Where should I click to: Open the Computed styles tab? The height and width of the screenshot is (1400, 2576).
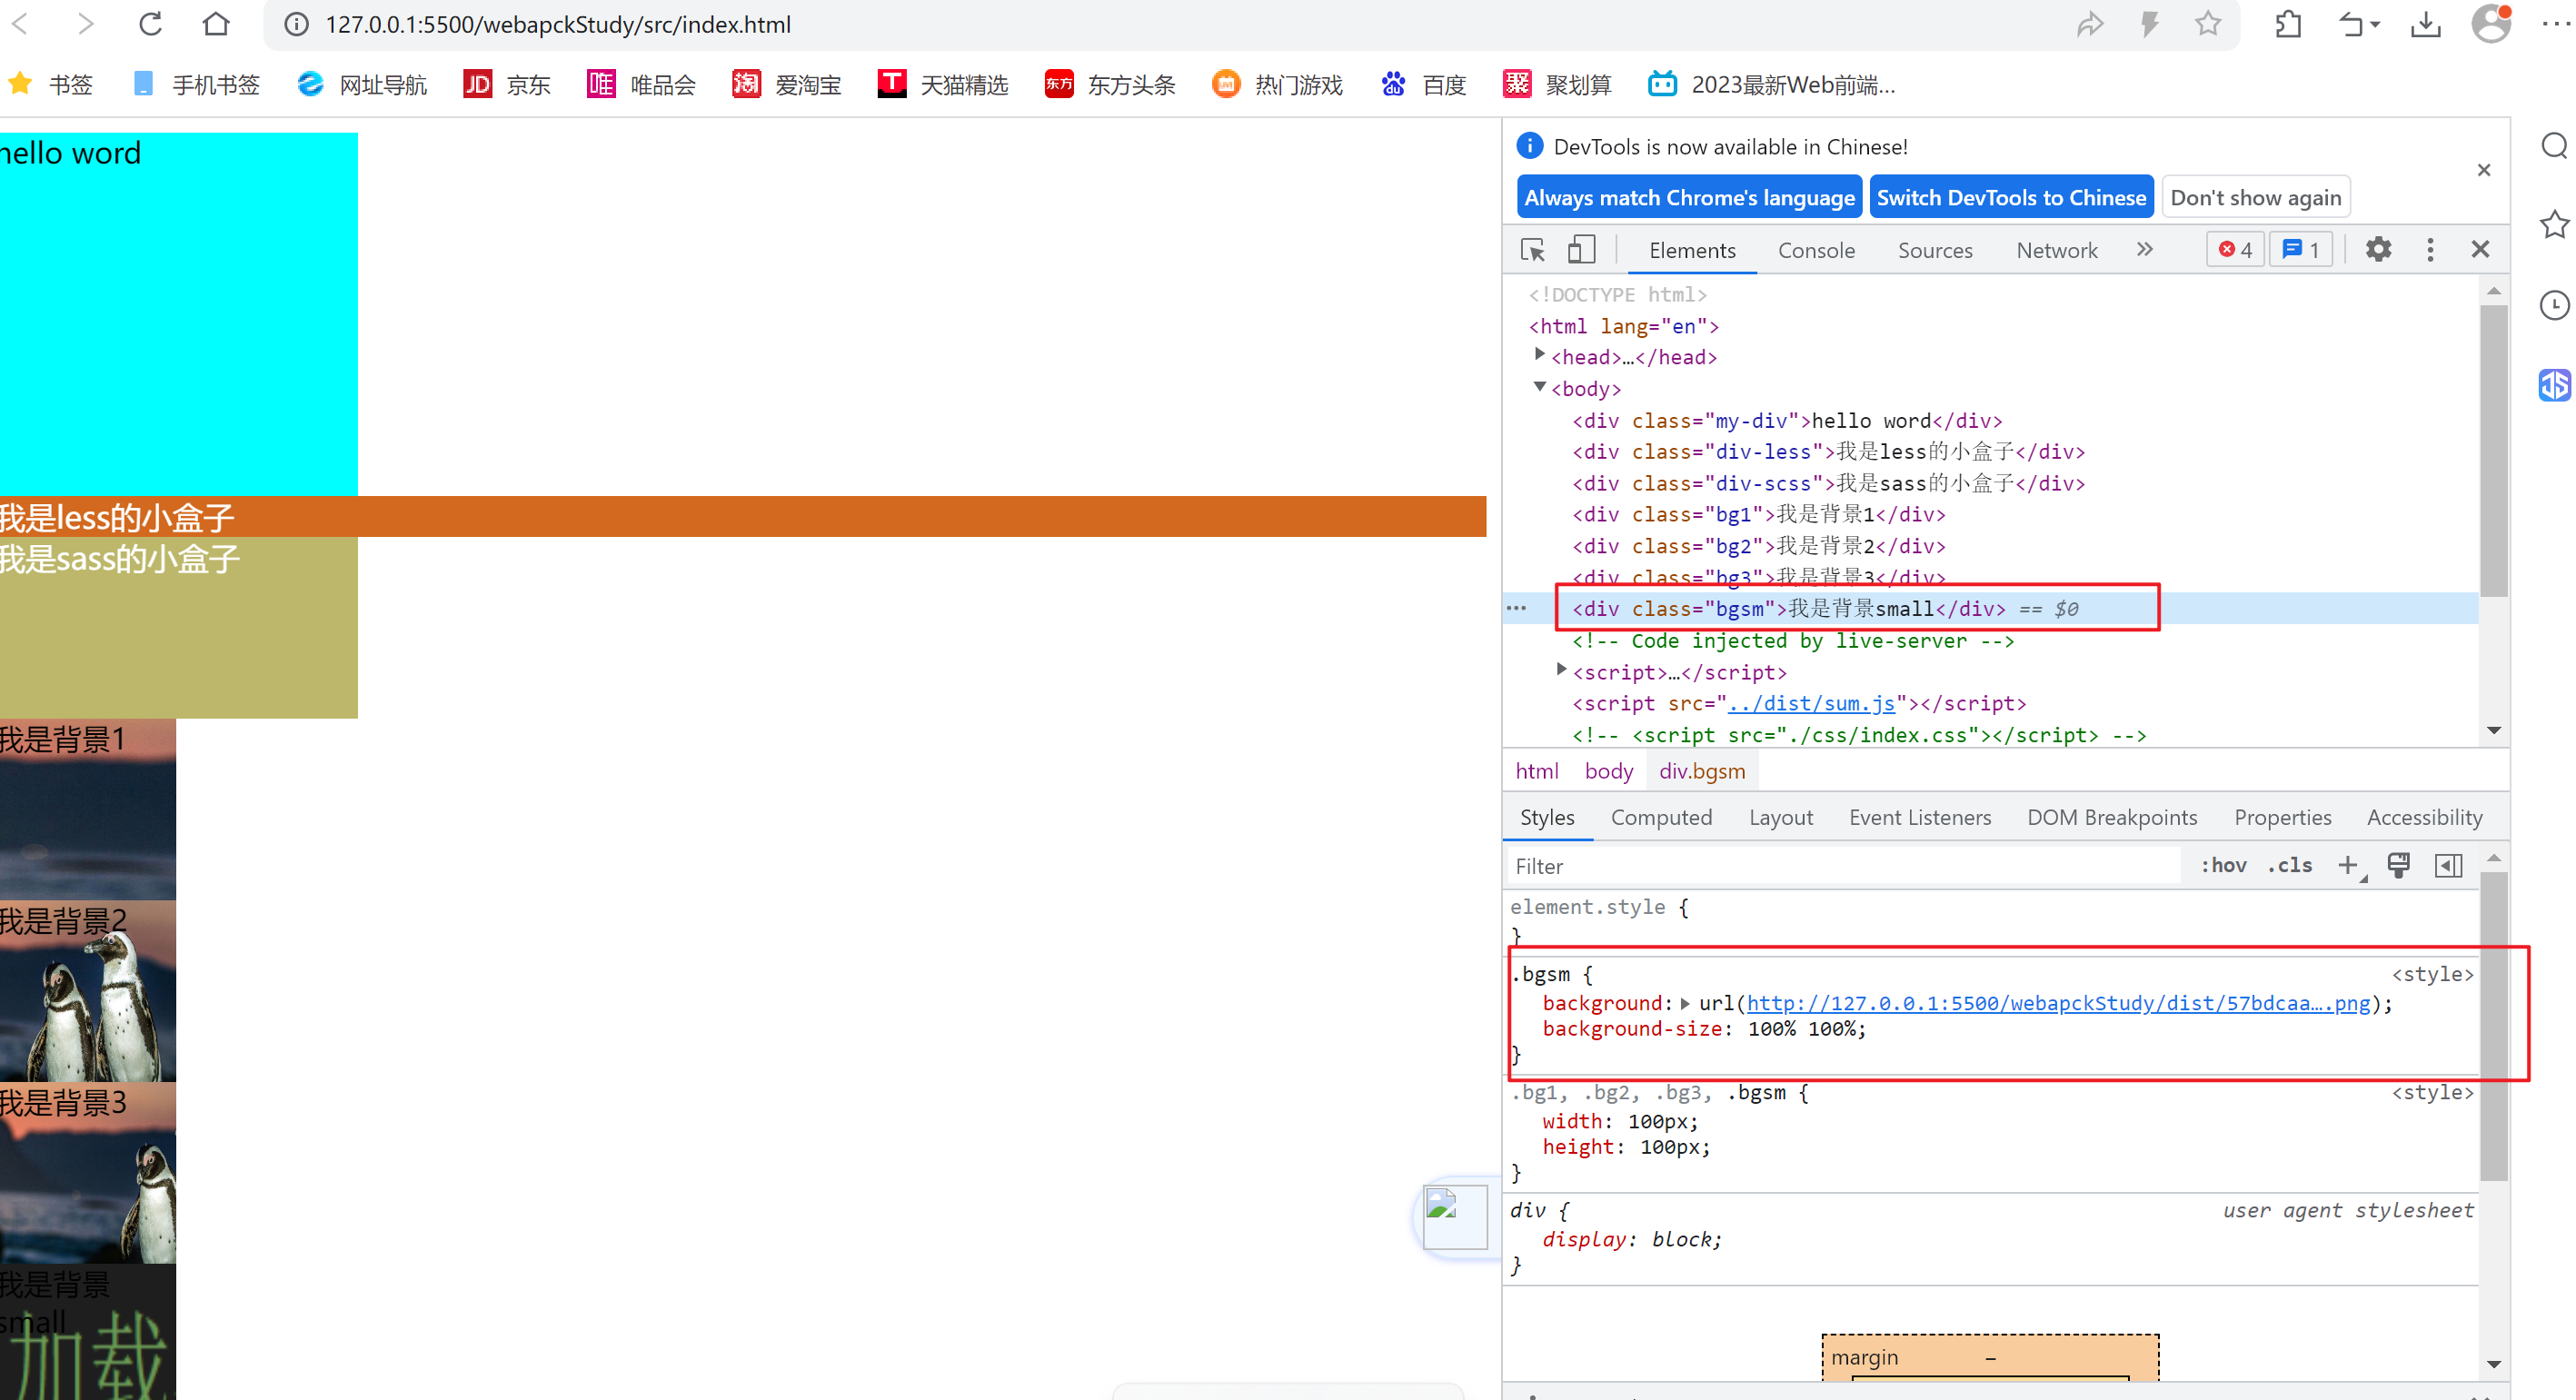[1661, 817]
